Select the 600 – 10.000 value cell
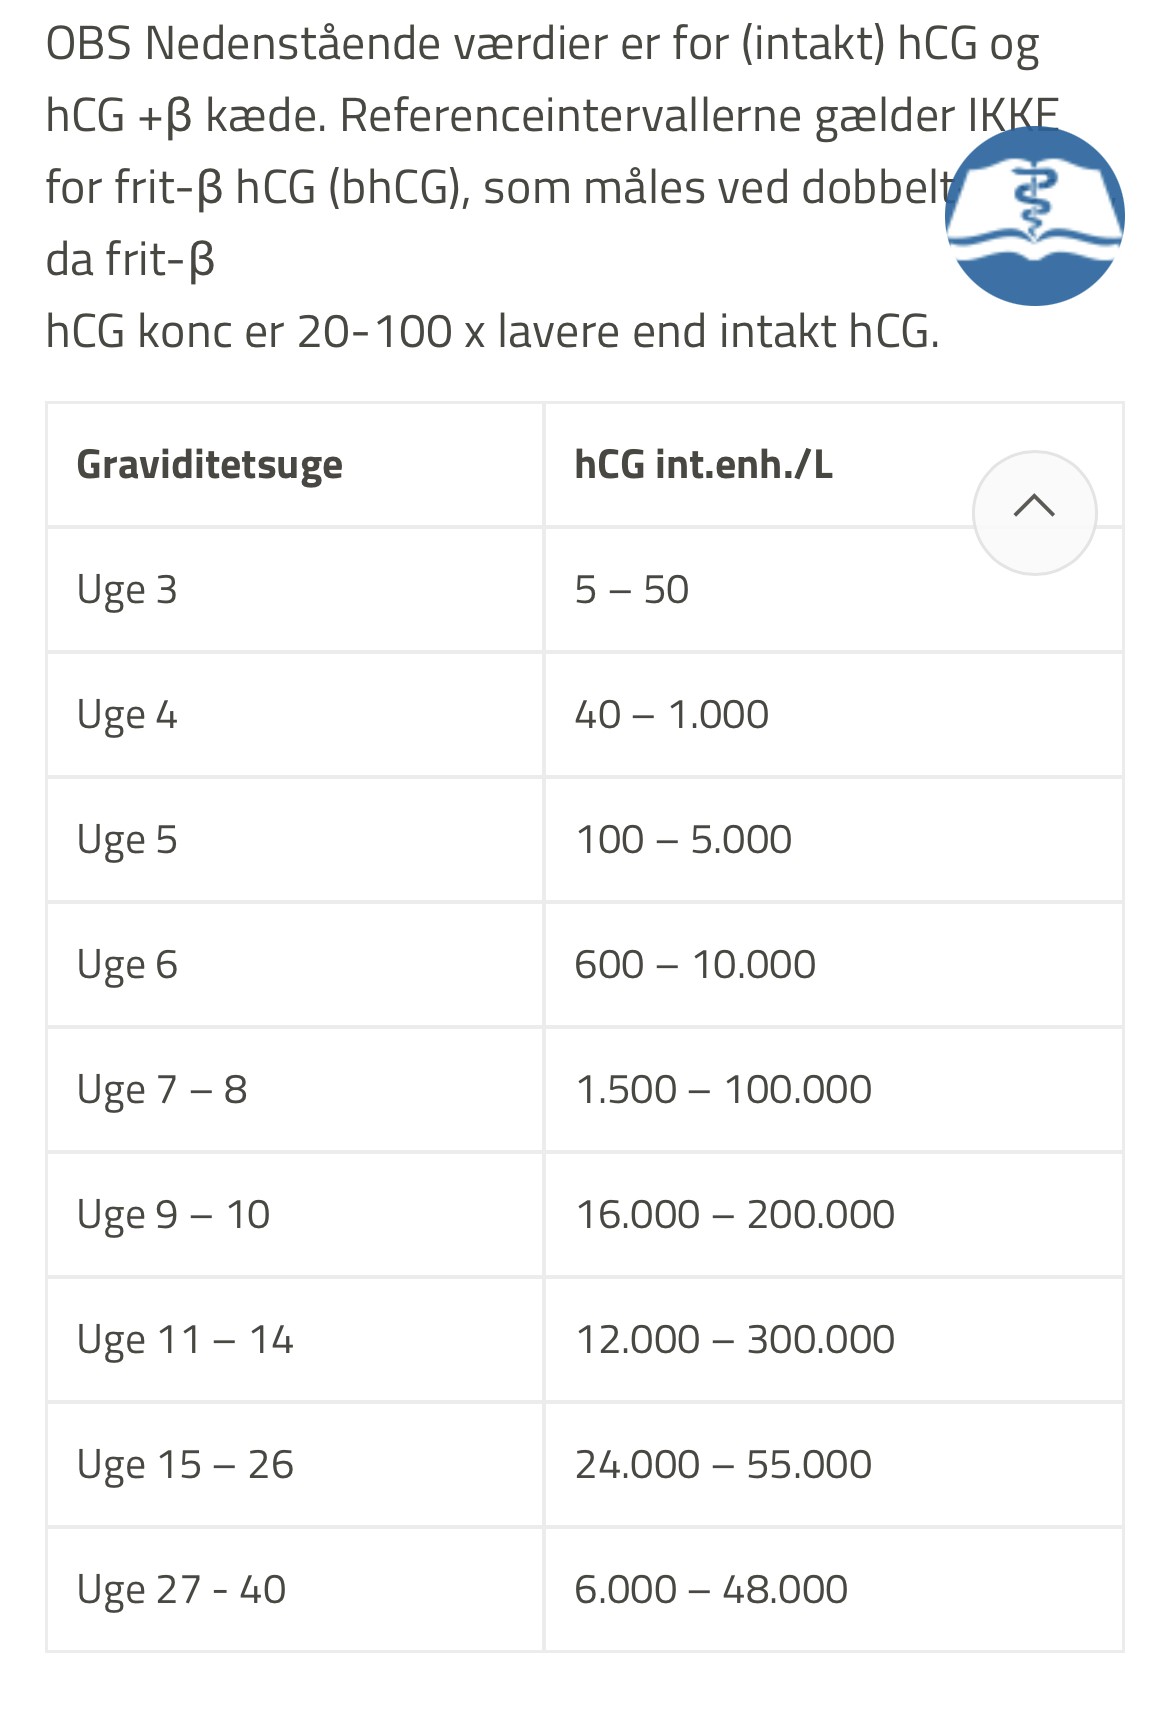This screenshot has height=1721, width=1170. (695, 965)
